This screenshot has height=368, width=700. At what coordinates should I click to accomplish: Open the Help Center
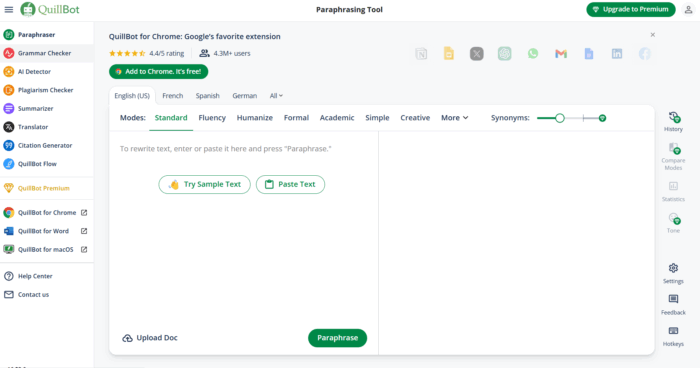(47, 276)
